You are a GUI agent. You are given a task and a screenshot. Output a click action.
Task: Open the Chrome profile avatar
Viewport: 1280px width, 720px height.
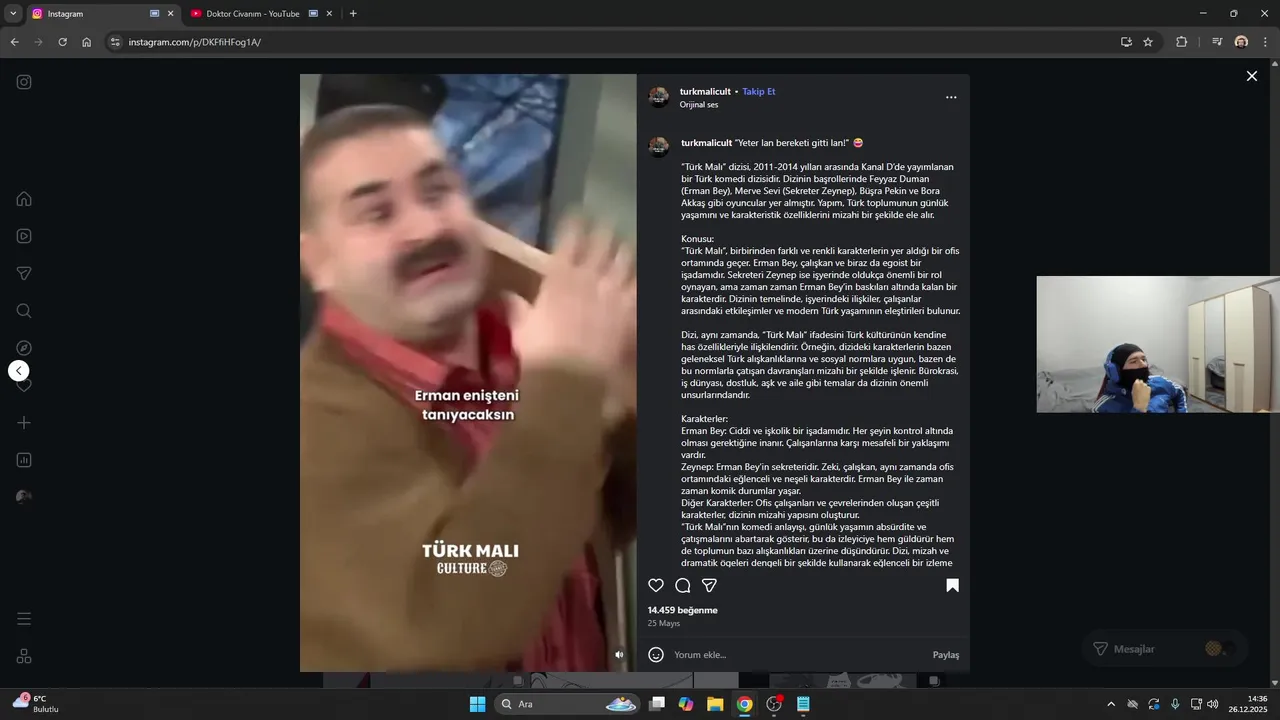pos(1241,42)
